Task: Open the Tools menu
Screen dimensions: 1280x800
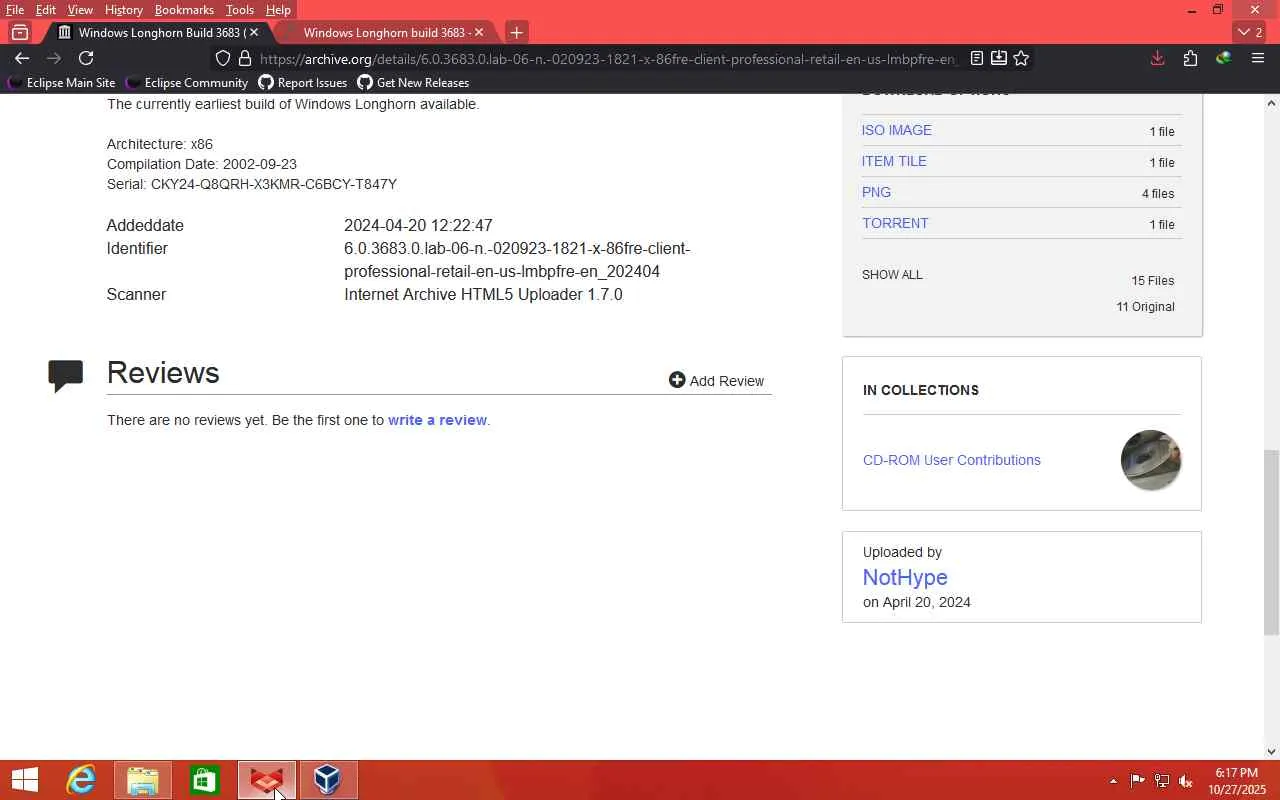Action: pyautogui.click(x=240, y=10)
